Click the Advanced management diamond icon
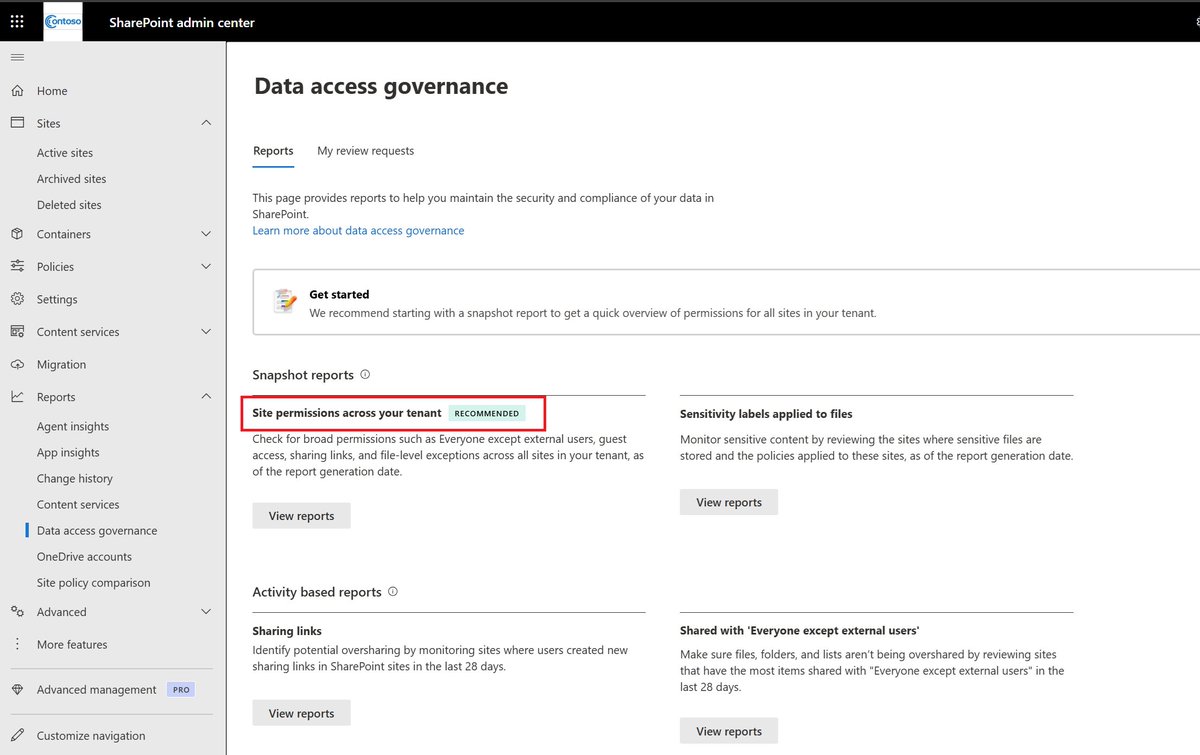1200x755 pixels. tap(17, 690)
